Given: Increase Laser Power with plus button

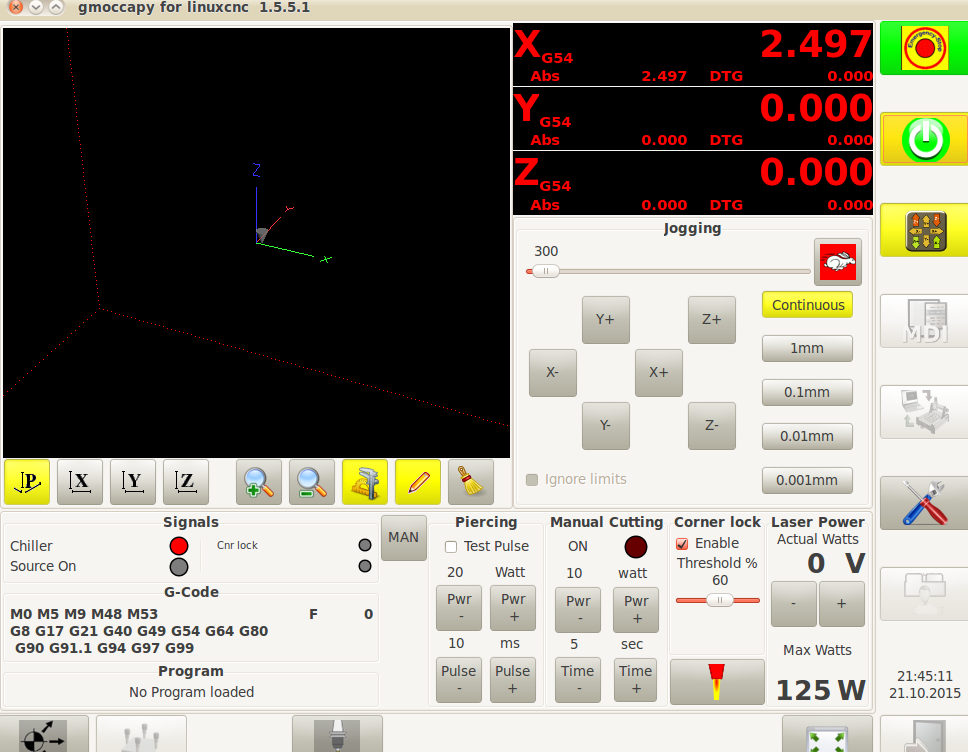Looking at the screenshot, I should point(841,604).
